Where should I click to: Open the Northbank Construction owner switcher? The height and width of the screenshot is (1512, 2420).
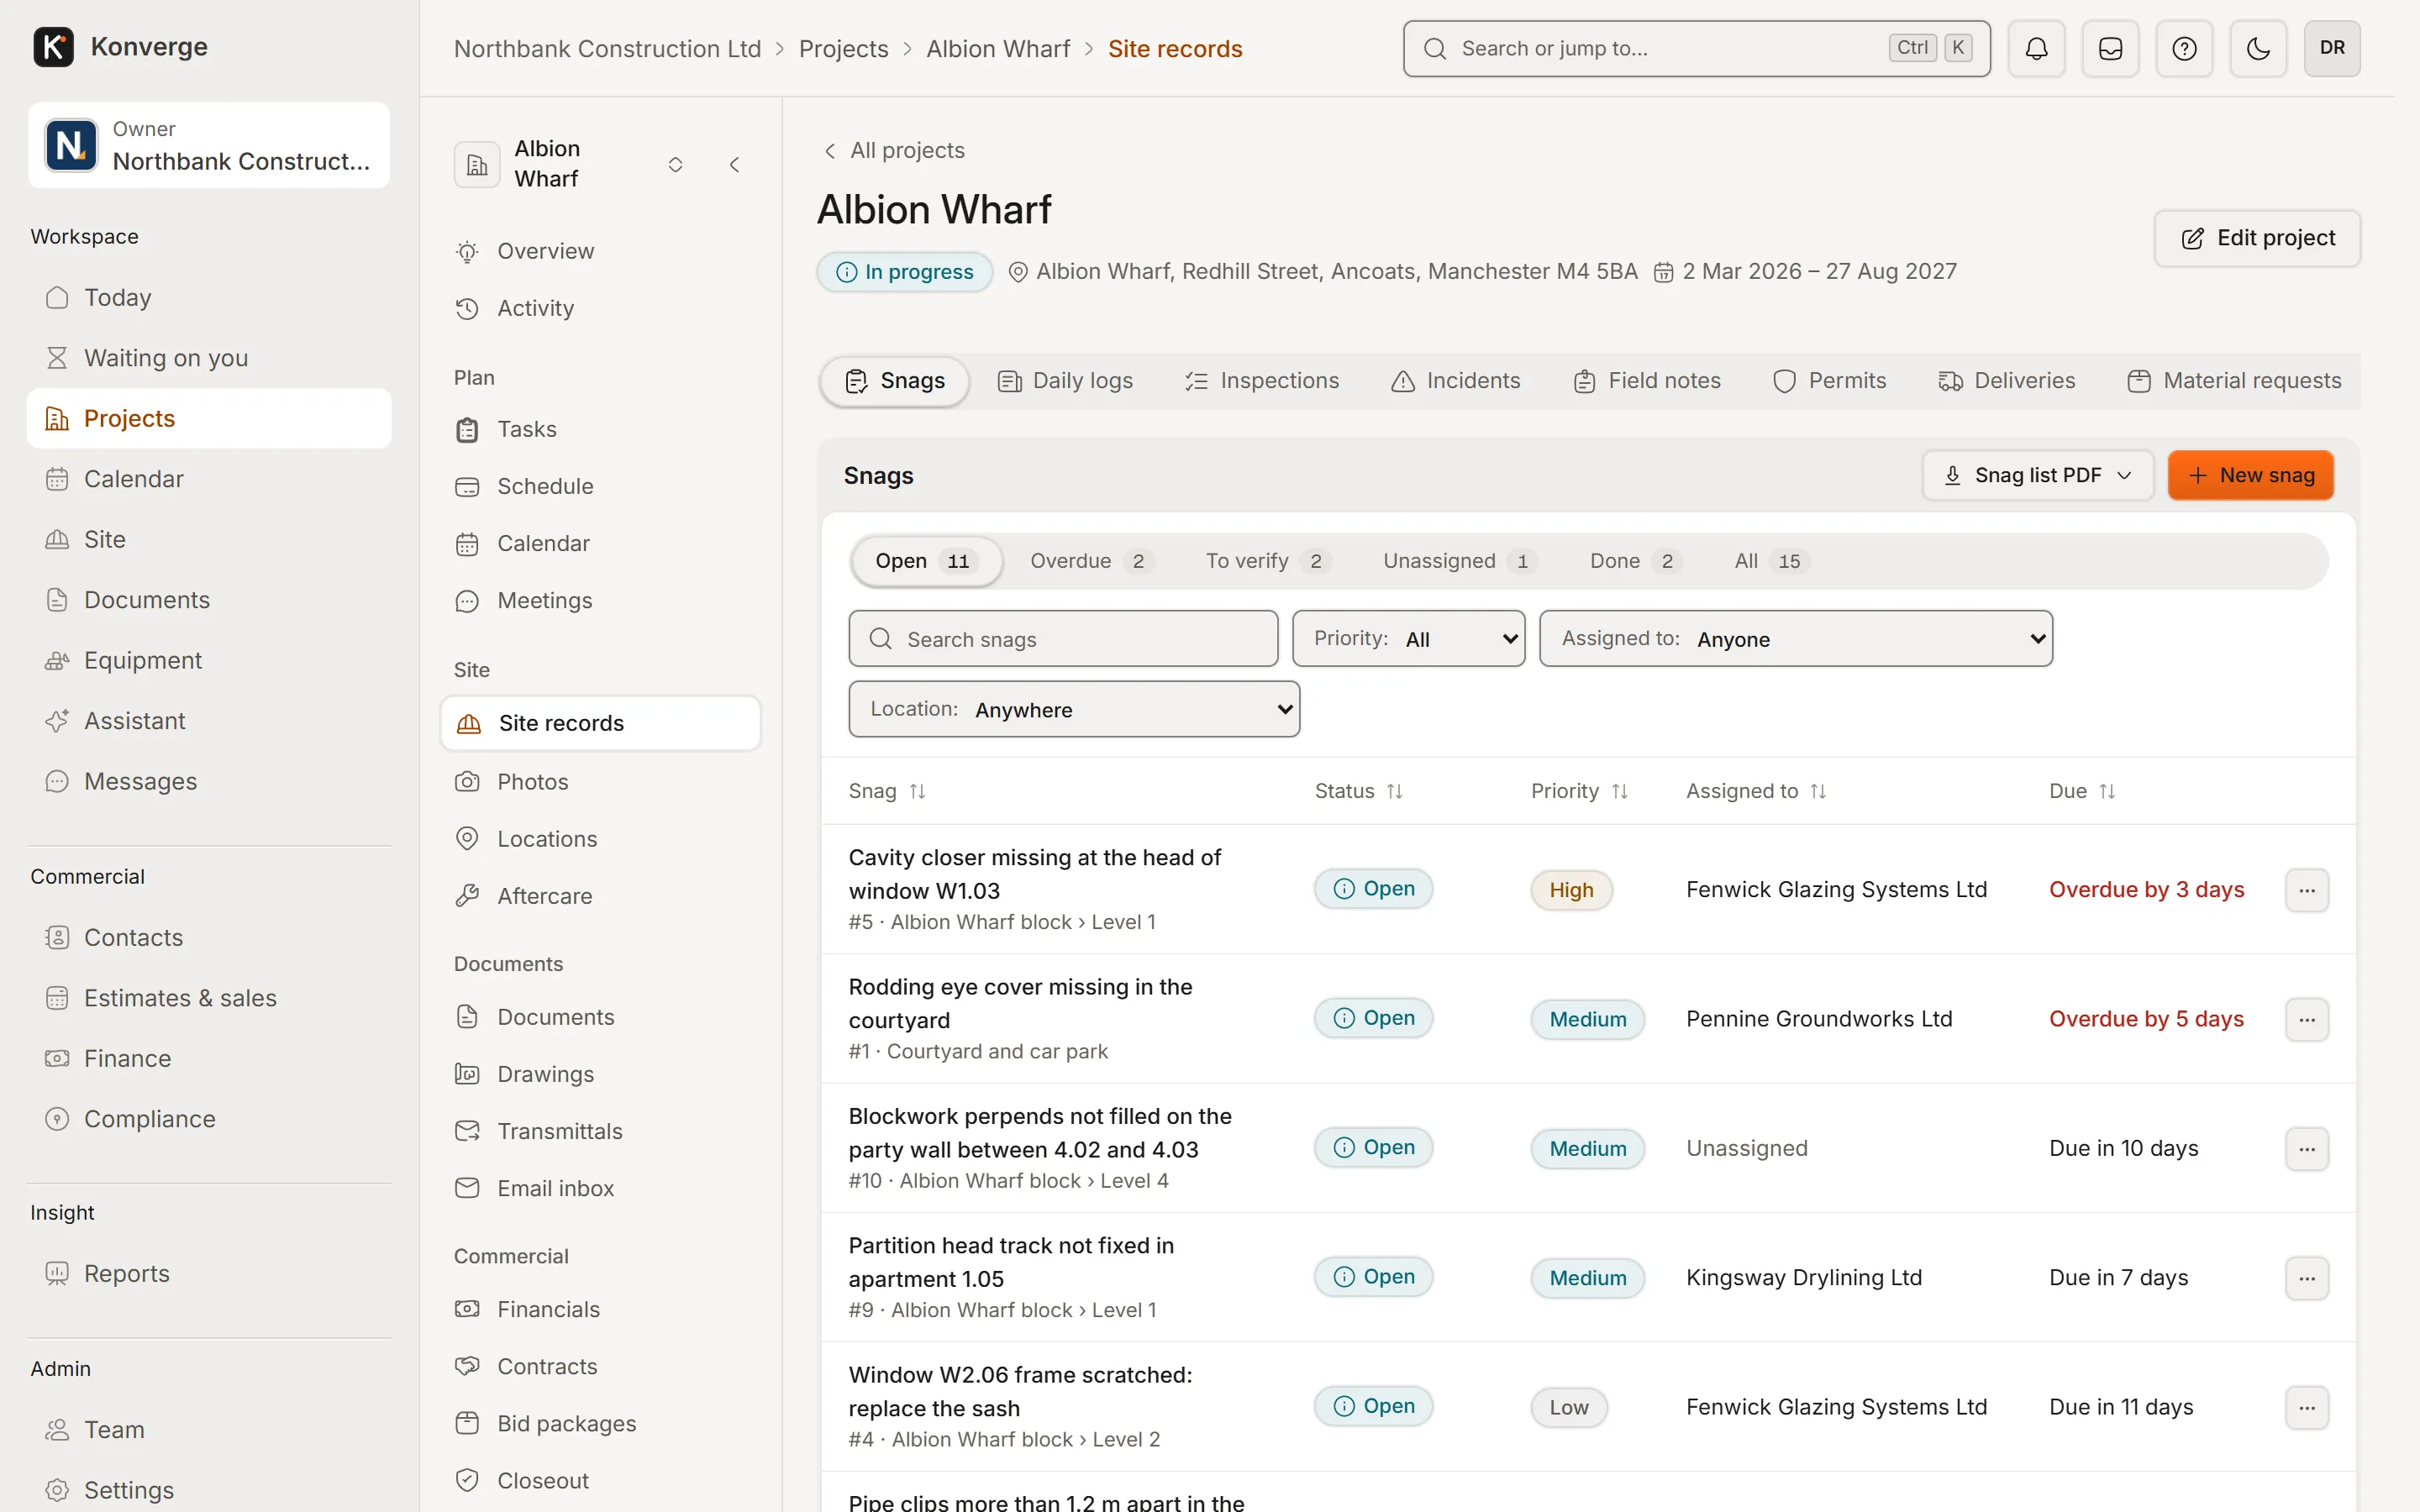[x=209, y=145]
